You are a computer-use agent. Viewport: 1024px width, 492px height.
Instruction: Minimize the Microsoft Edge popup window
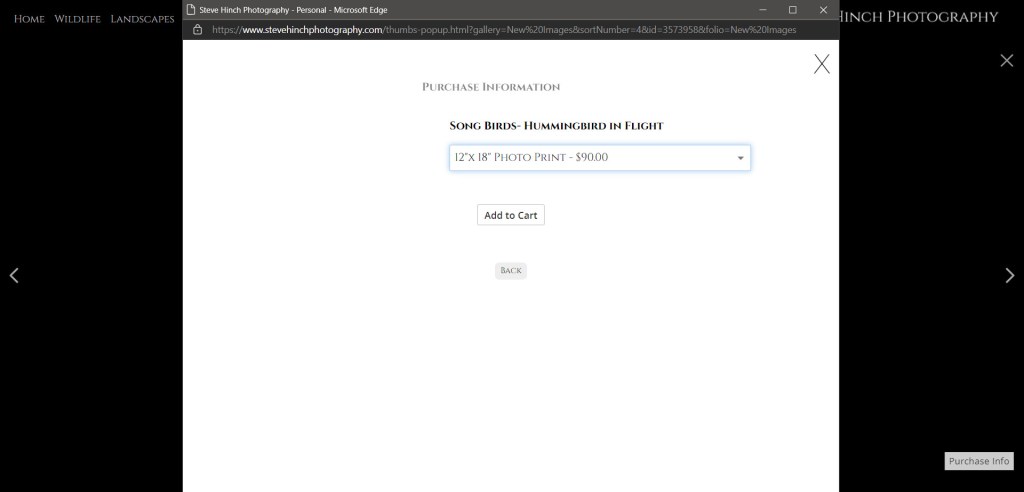pyautogui.click(x=762, y=10)
